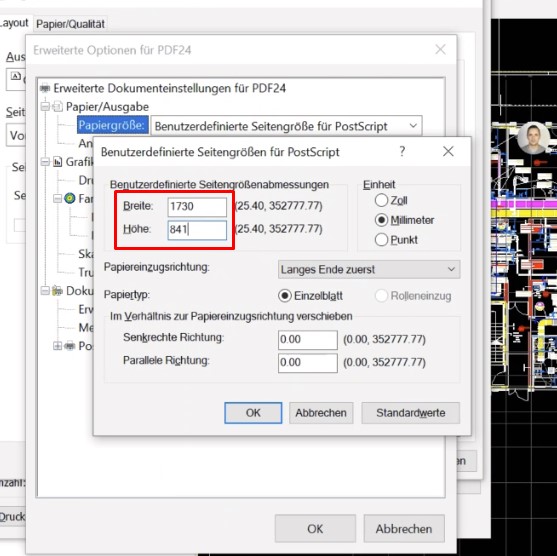Select the Papiergröße tree item

click(112, 125)
